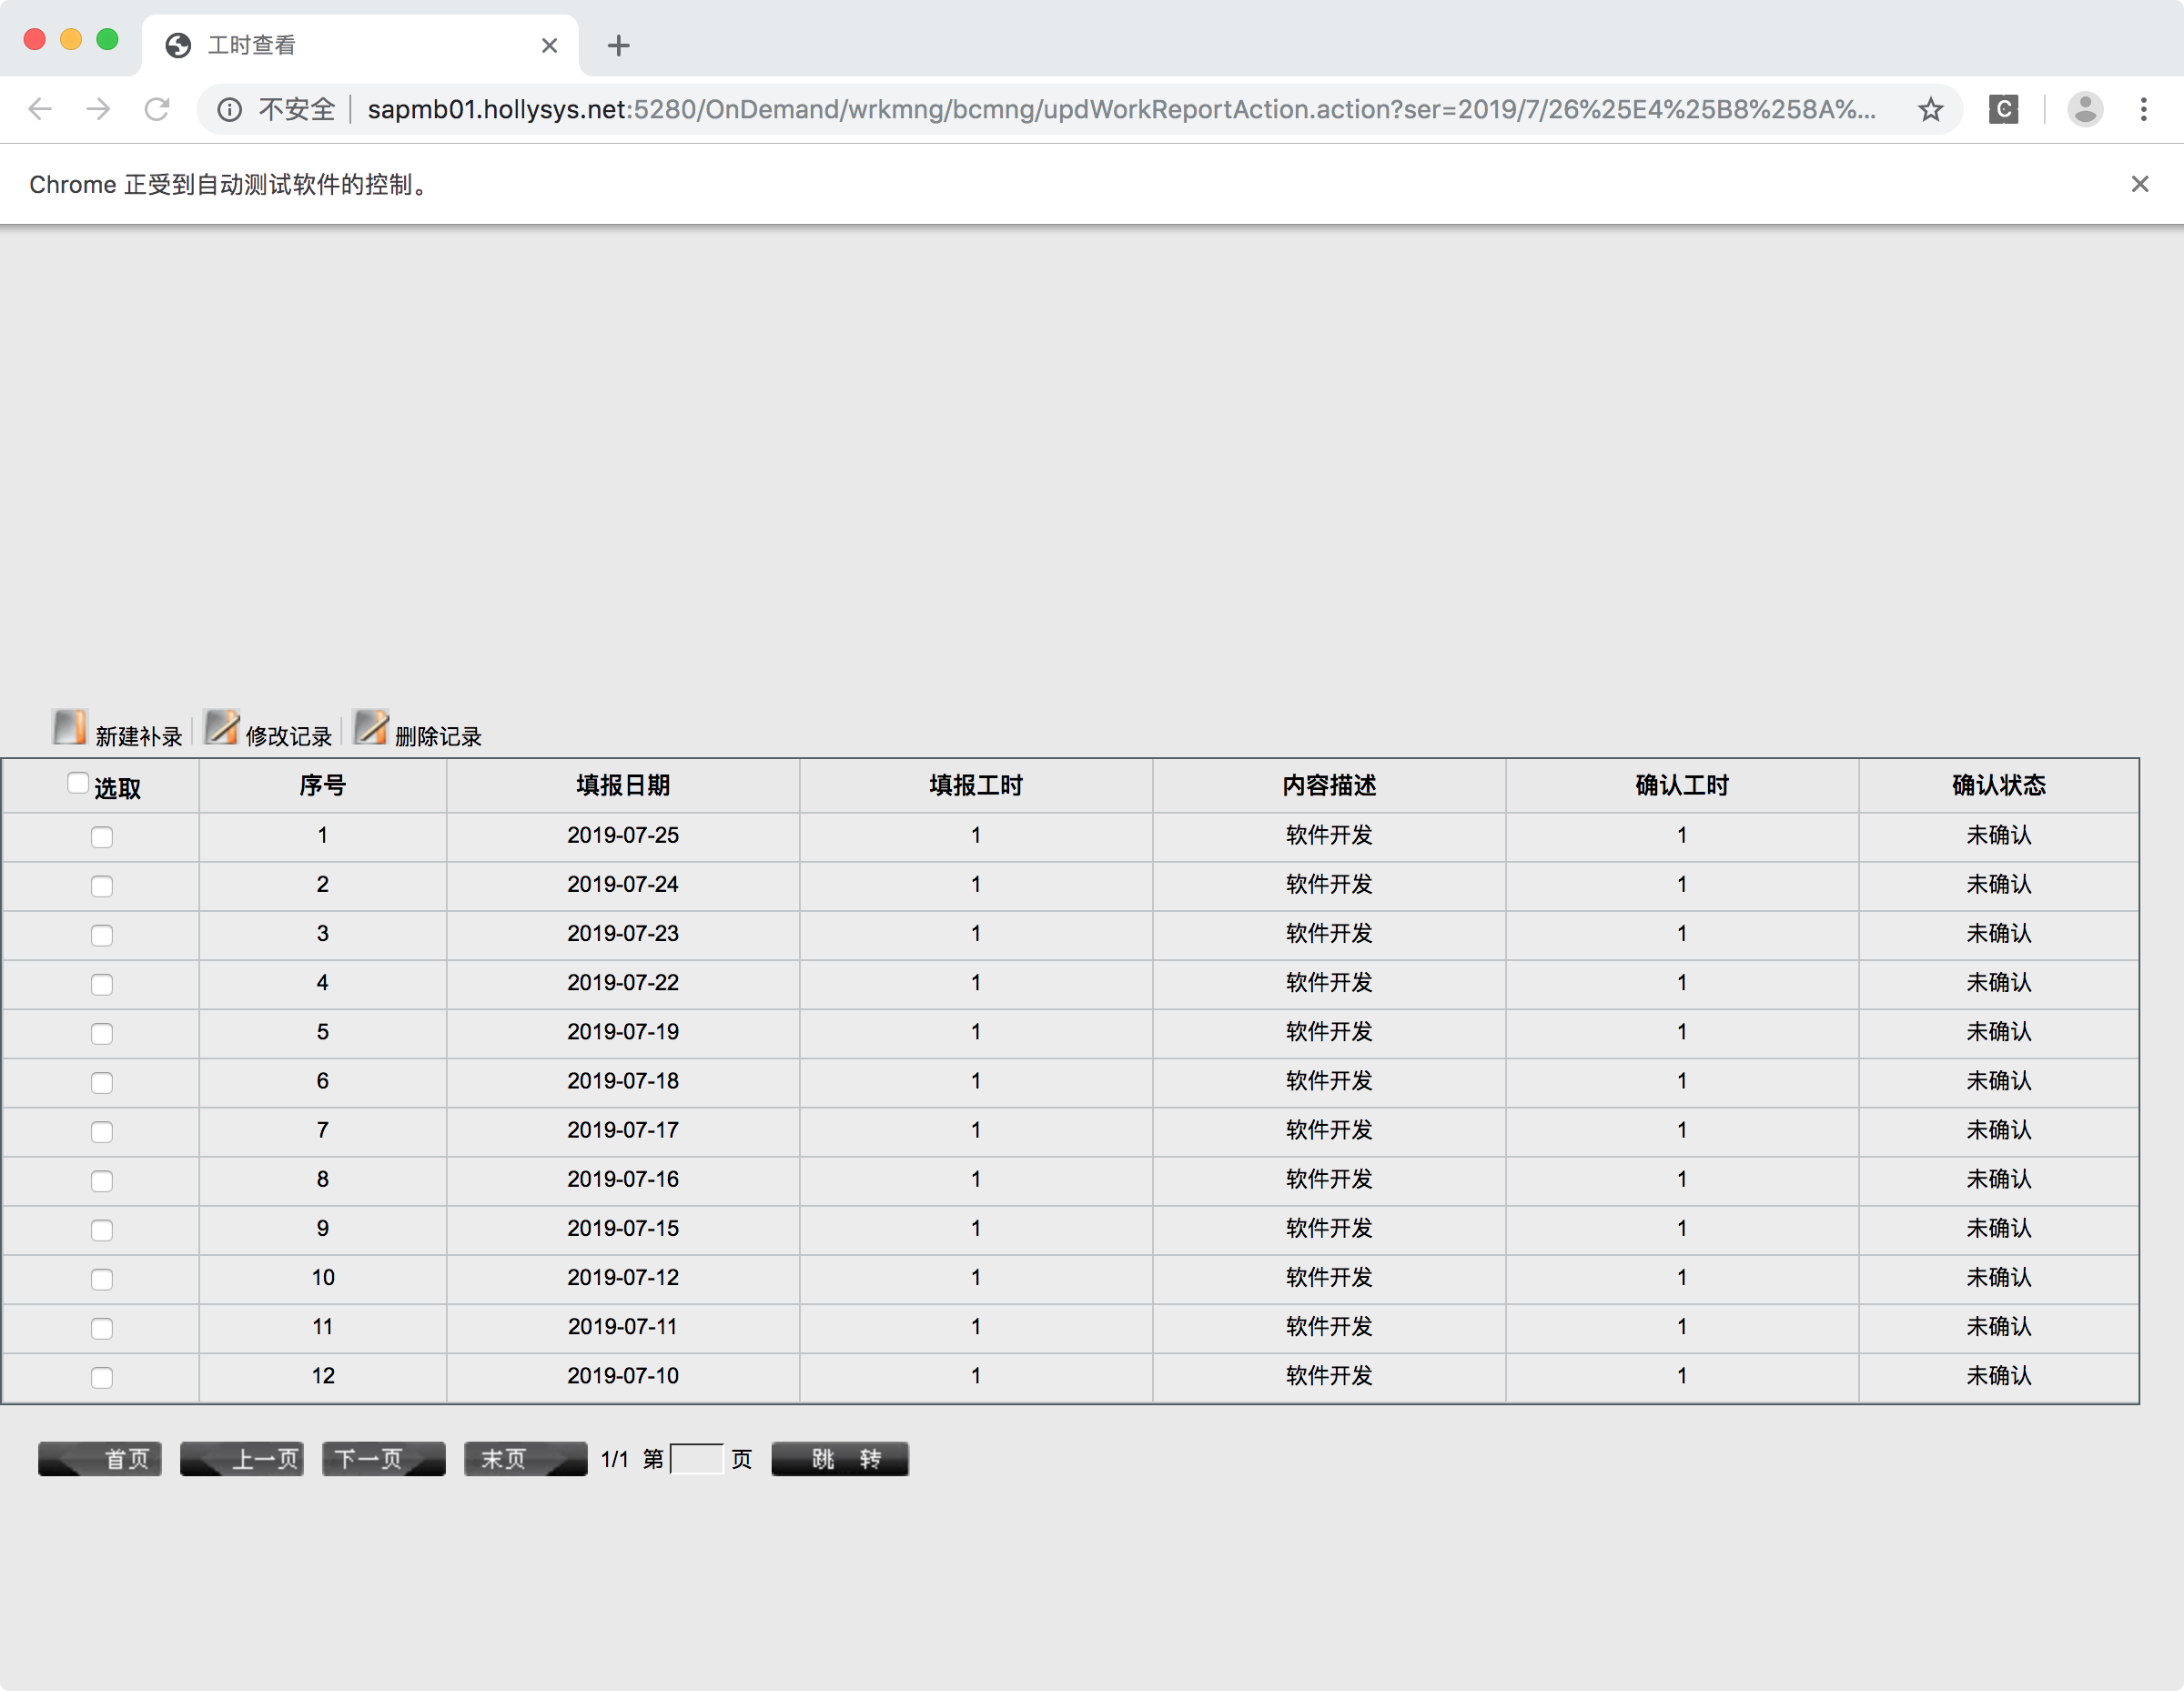2184x1691 pixels.
Task: Open the Chrome profile avatar icon
Action: point(2085,109)
